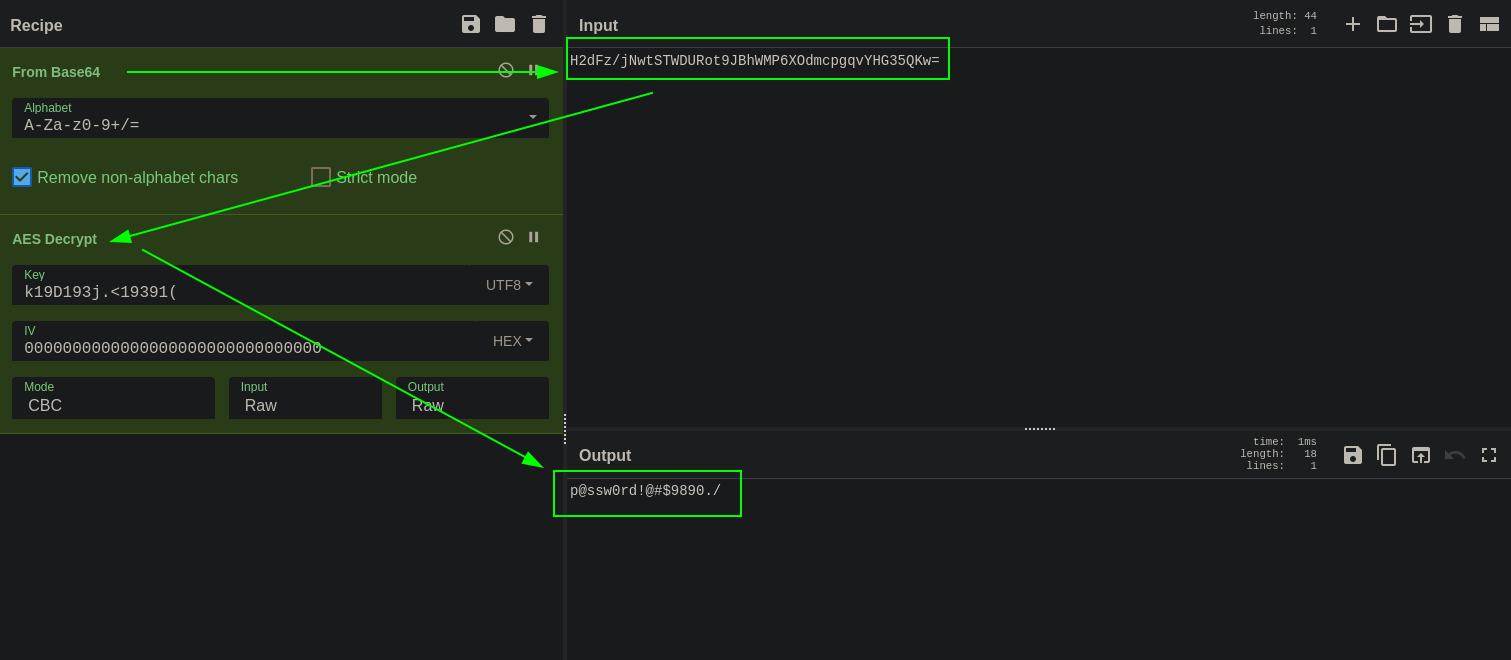
Task: Grab the input/output horizontal splitter handle
Action: (x=1039, y=429)
